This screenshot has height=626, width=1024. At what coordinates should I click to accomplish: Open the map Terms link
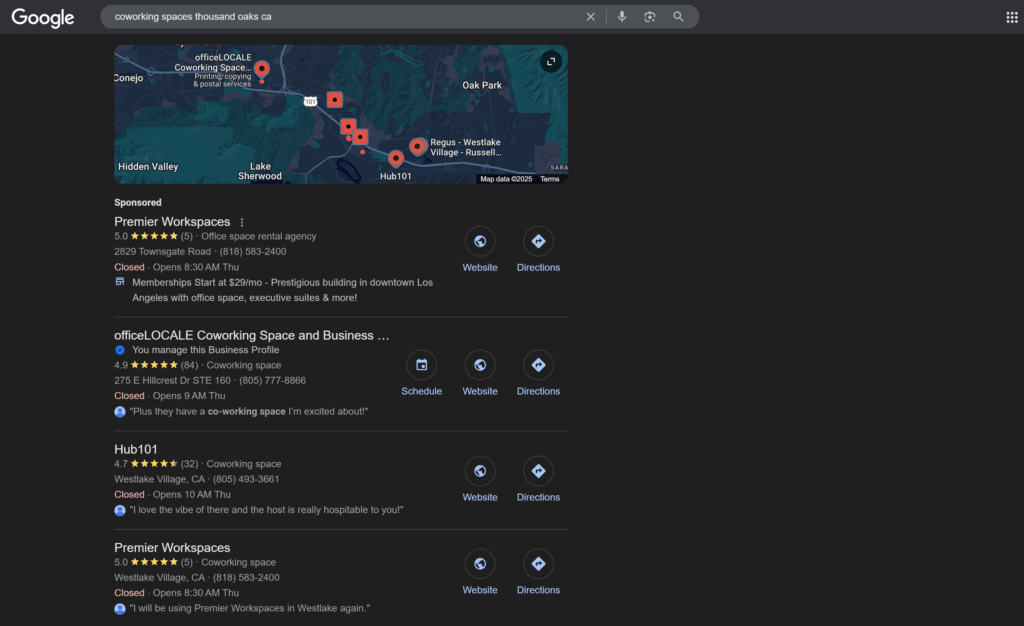(550, 179)
